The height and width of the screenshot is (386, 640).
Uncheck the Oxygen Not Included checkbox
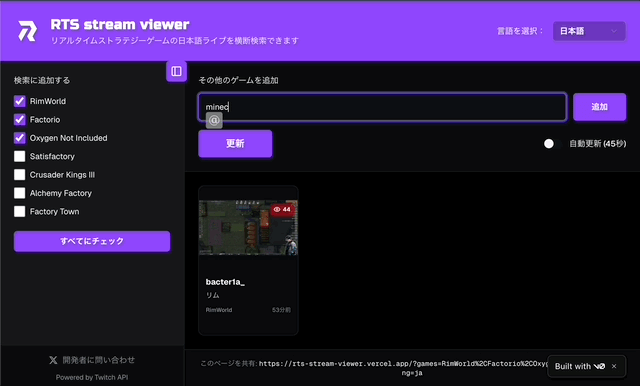click(x=20, y=138)
